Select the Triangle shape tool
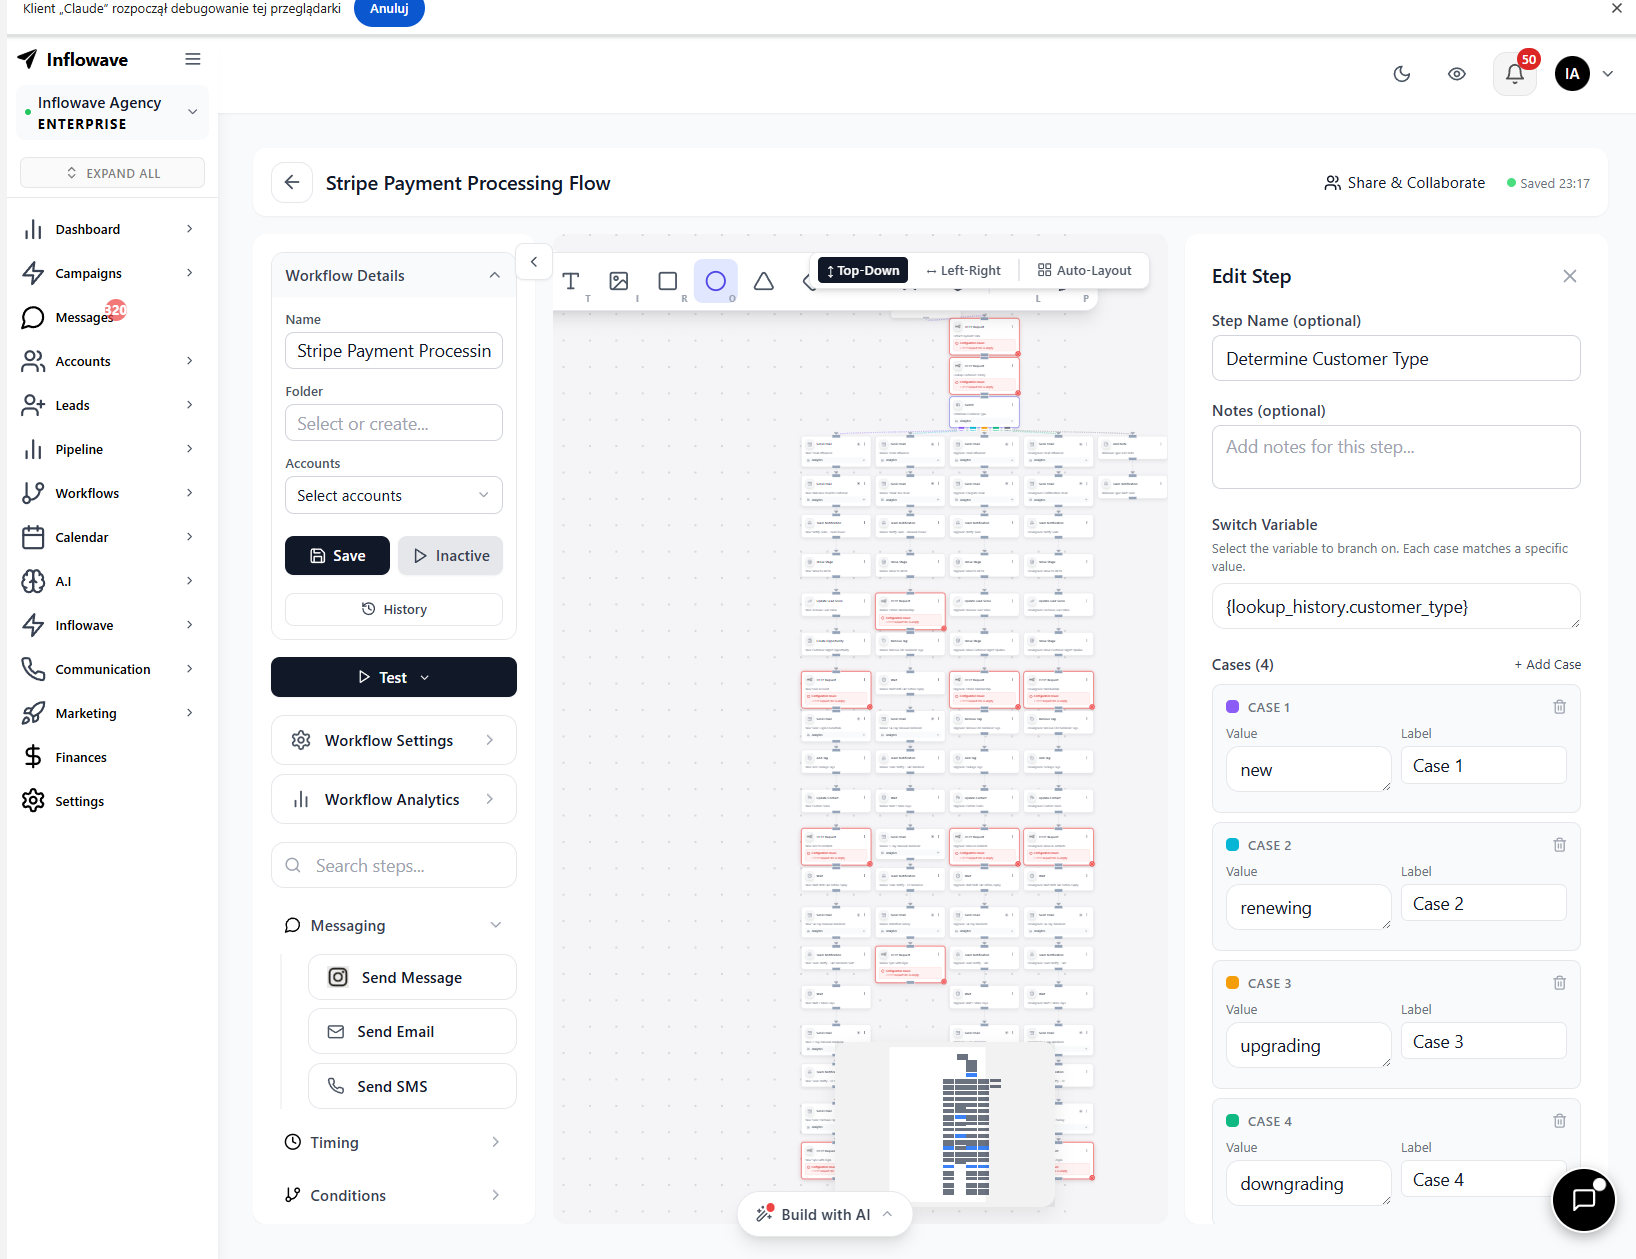The height and width of the screenshot is (1259, 1636). tap(763, 281)
